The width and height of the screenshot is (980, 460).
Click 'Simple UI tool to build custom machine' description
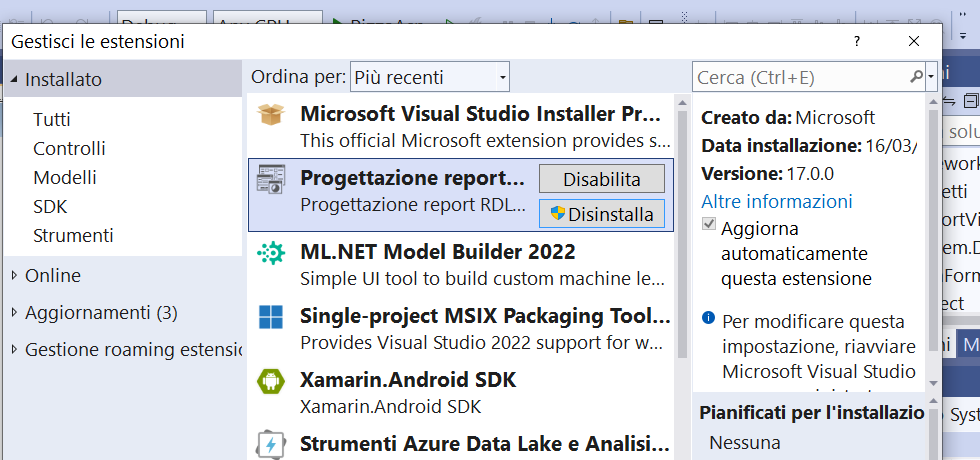(484, 278)
